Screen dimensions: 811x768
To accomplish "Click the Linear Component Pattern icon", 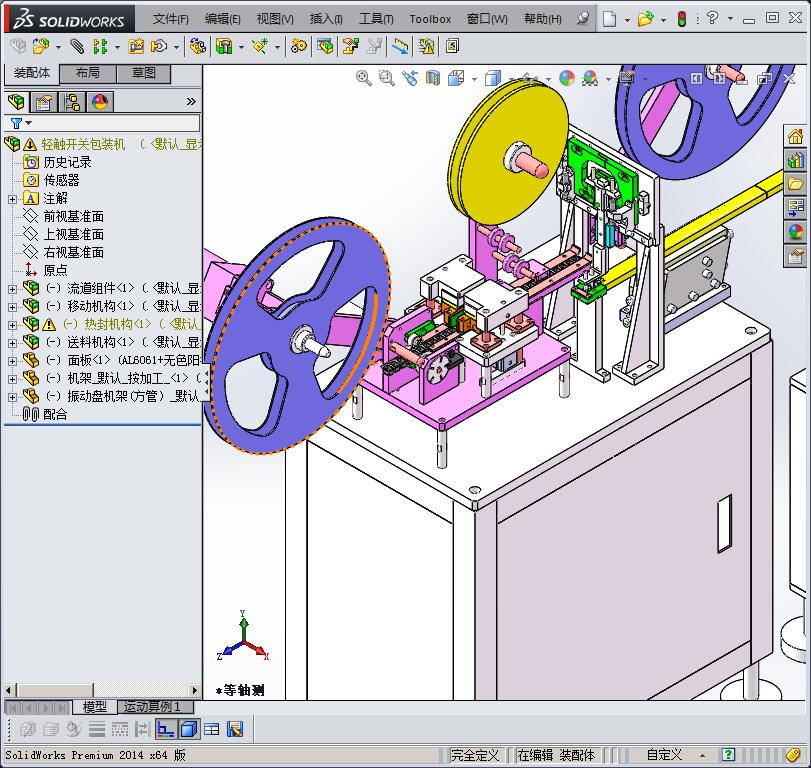I will 100,47.
